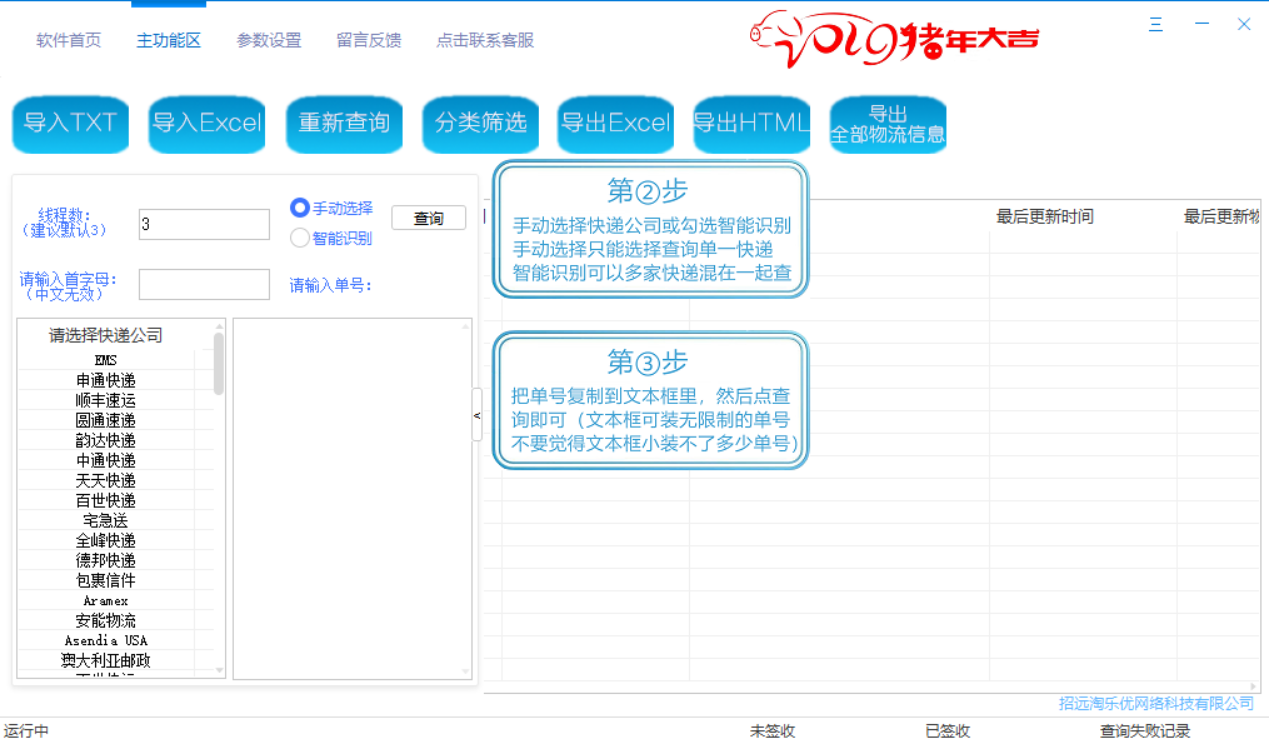Open the 参数设置 tab
The image size is (1269, 744).
(x=269, y=40)
